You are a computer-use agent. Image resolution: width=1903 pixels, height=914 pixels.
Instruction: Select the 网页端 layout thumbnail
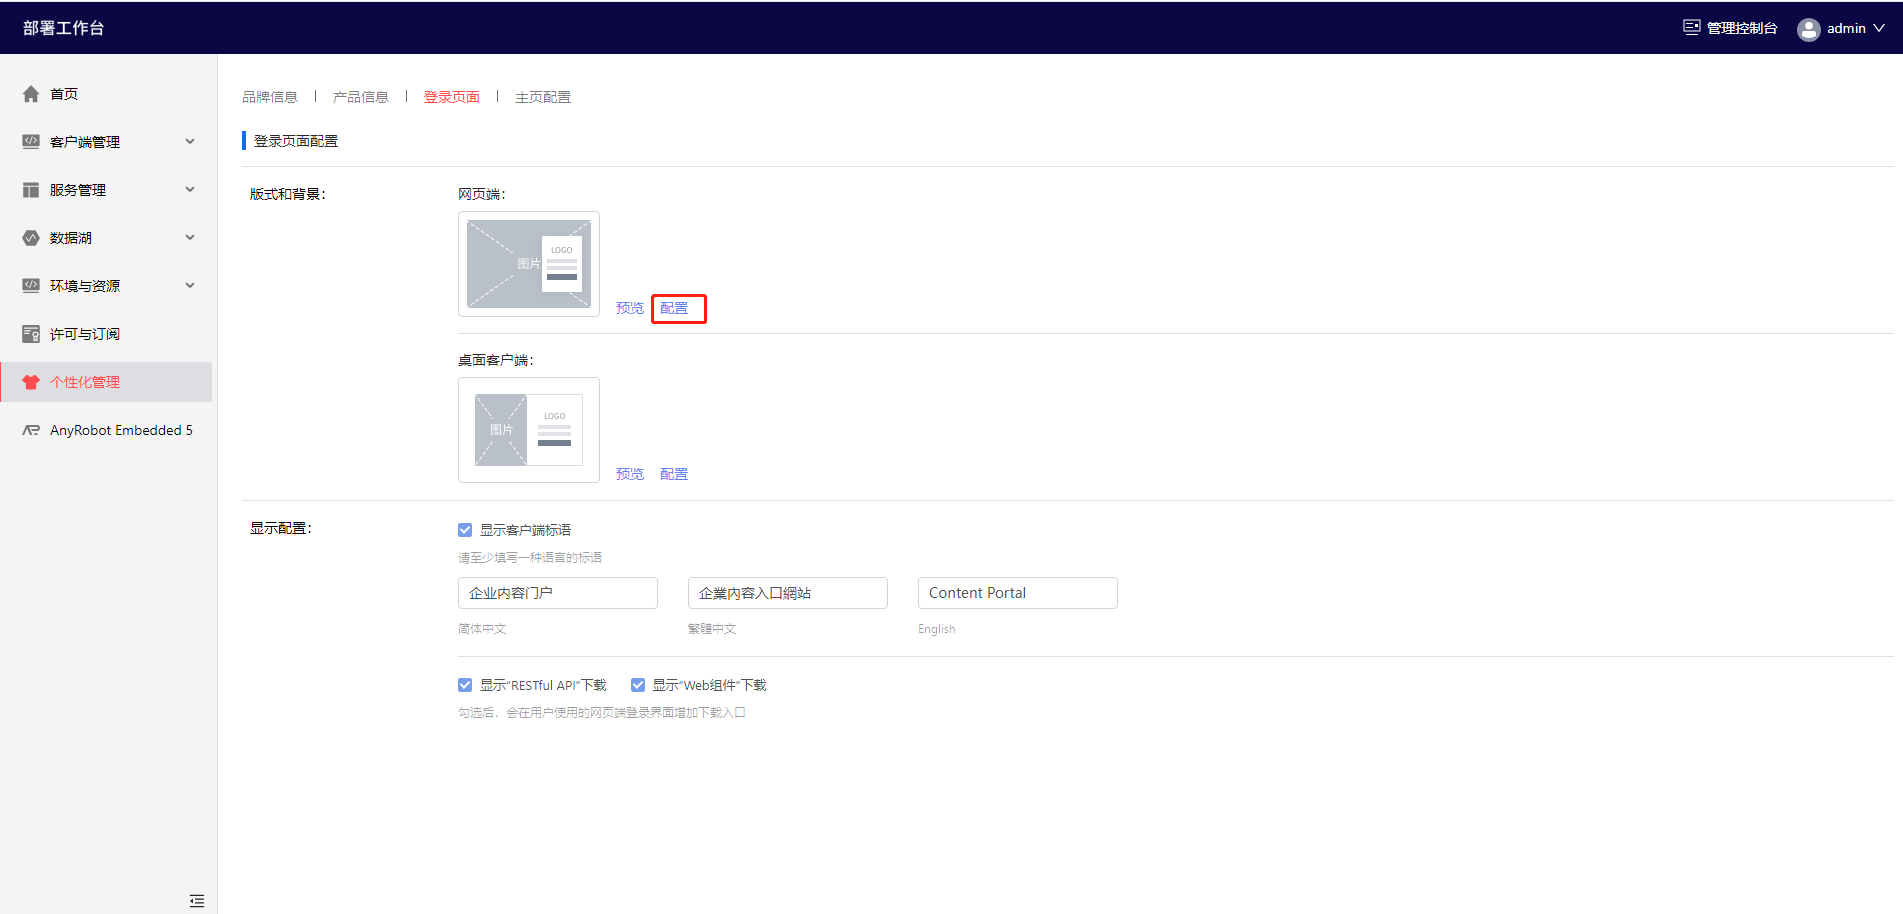[529, 264]
